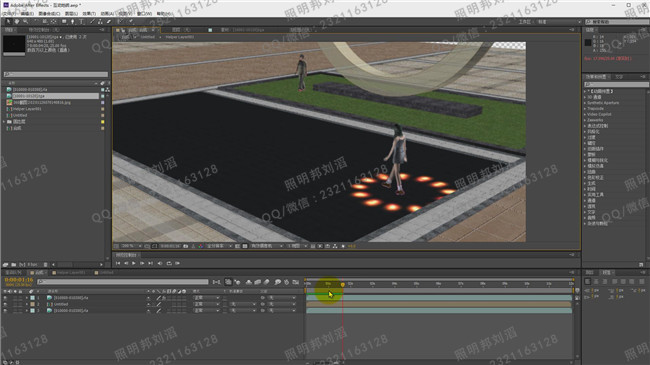The image size is (650, 365).
Task: Select the Selection arrow tool
Action: coord(7,22)
